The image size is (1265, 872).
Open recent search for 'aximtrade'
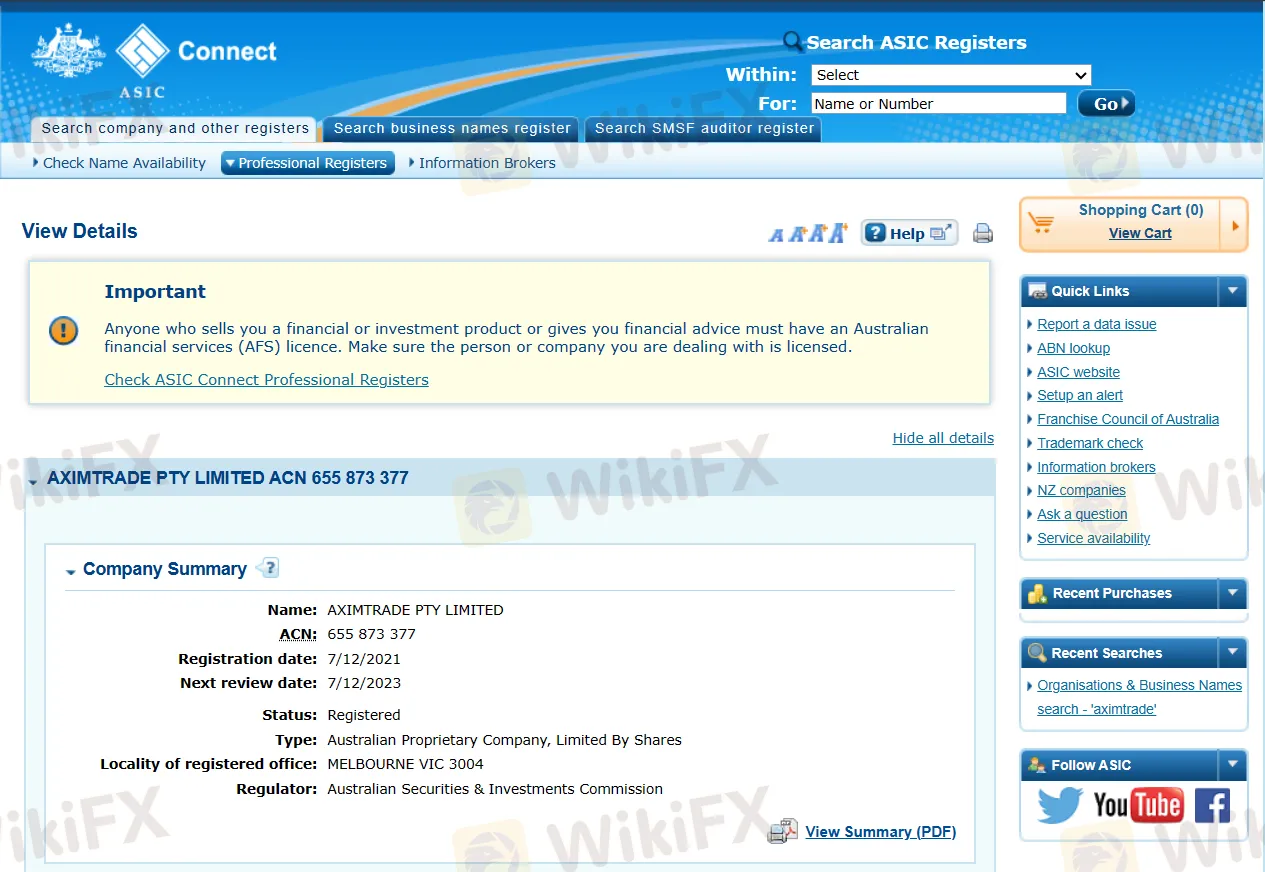click(x=1139, y=697)
